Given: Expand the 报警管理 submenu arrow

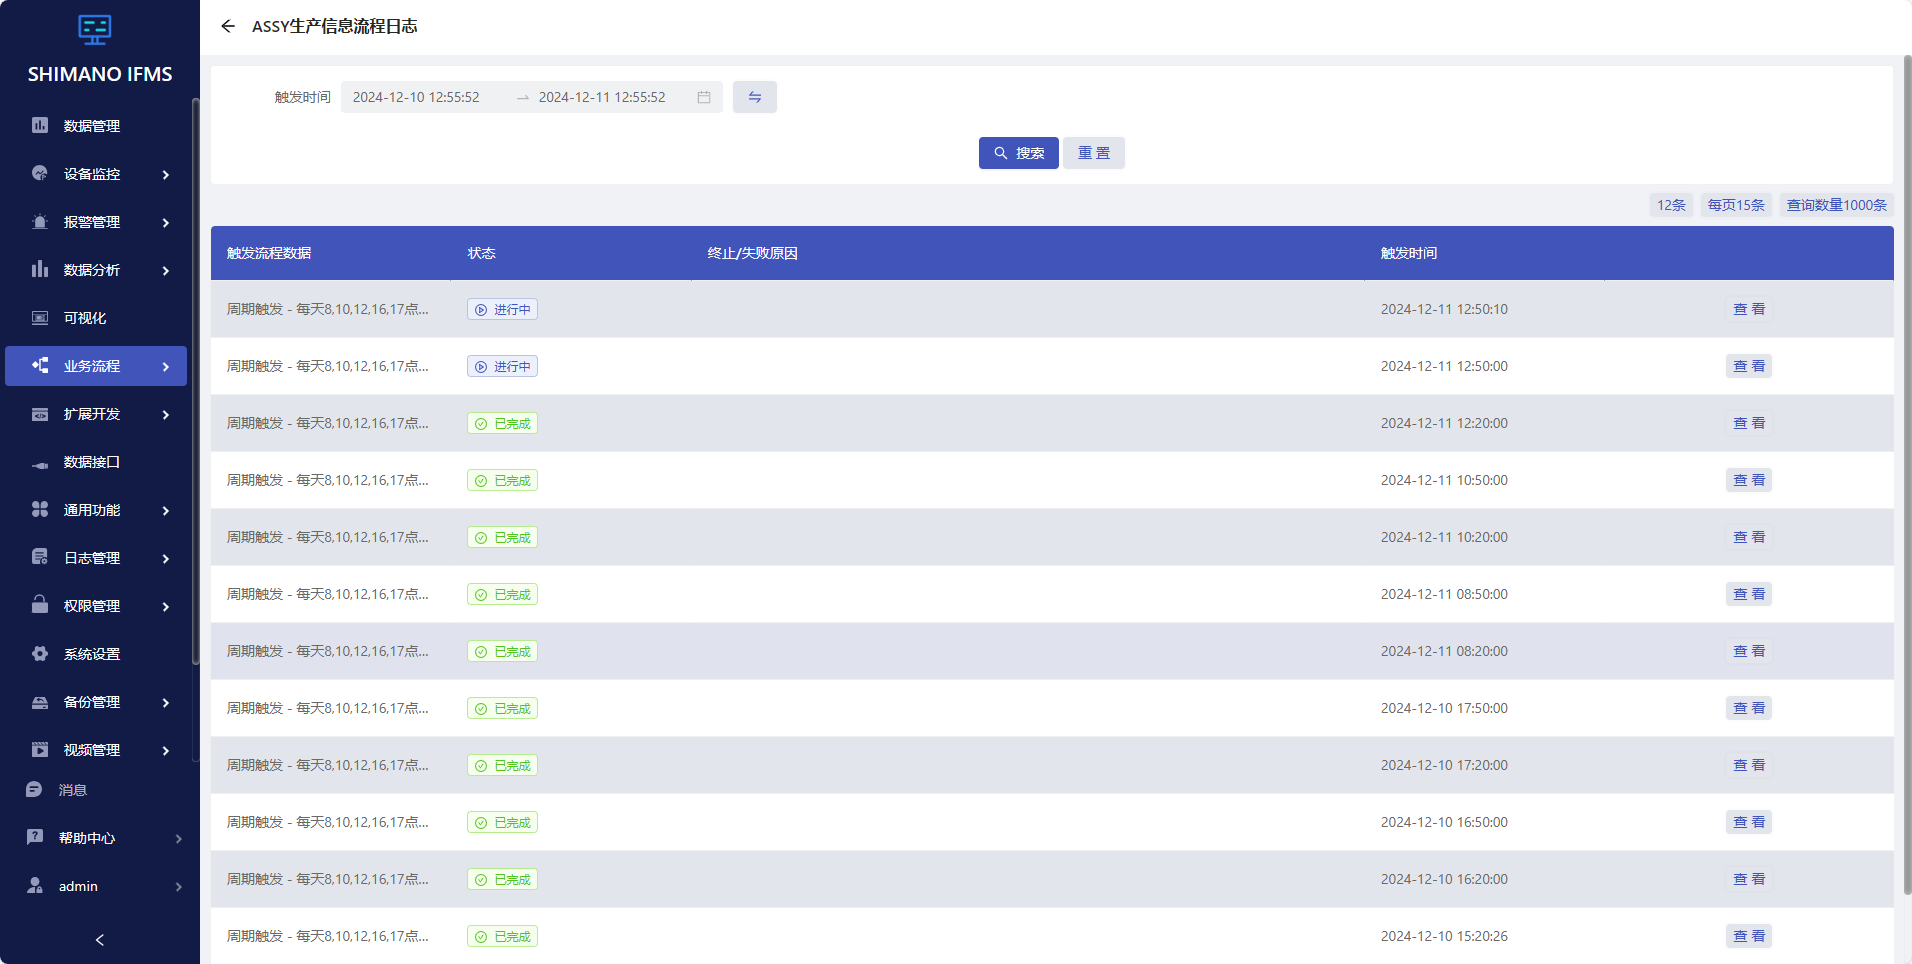Looking at the screenshot, I should click(166, 222).
